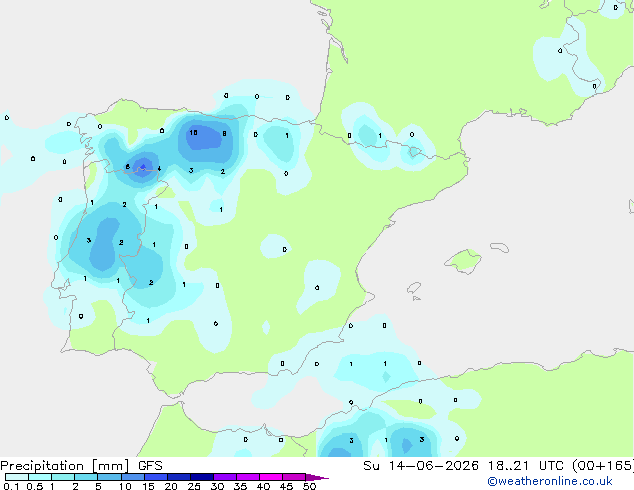Click the 20 to 25 mm legend swatch
The width and height of the screenshot is (634, 490).
click(178, 477)
